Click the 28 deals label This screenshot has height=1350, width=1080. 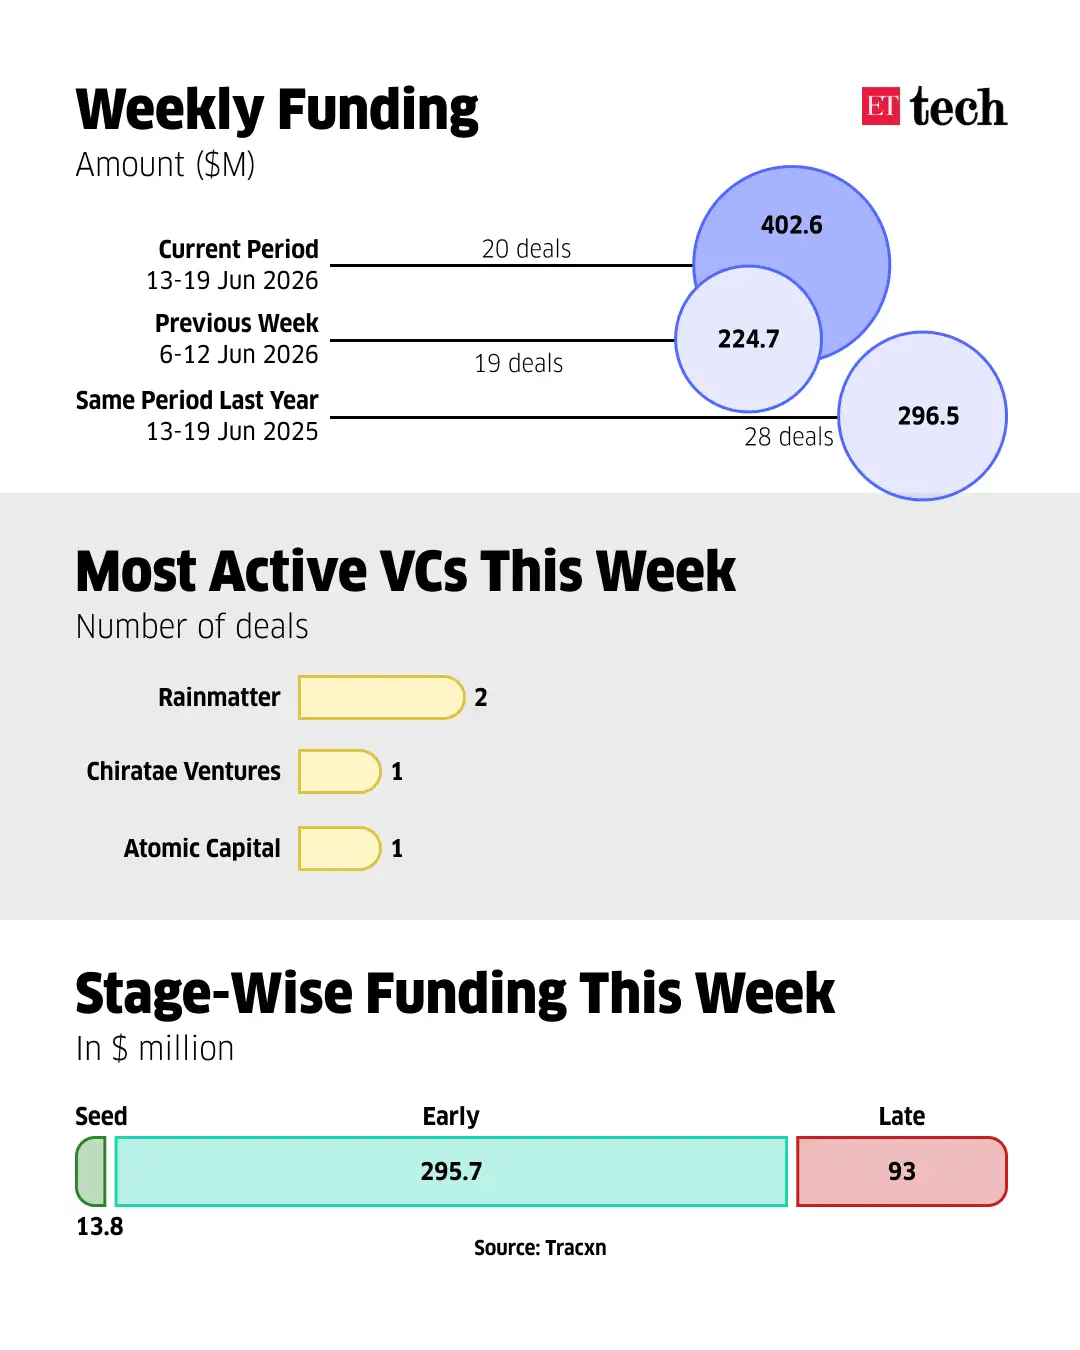coord(789,437)
